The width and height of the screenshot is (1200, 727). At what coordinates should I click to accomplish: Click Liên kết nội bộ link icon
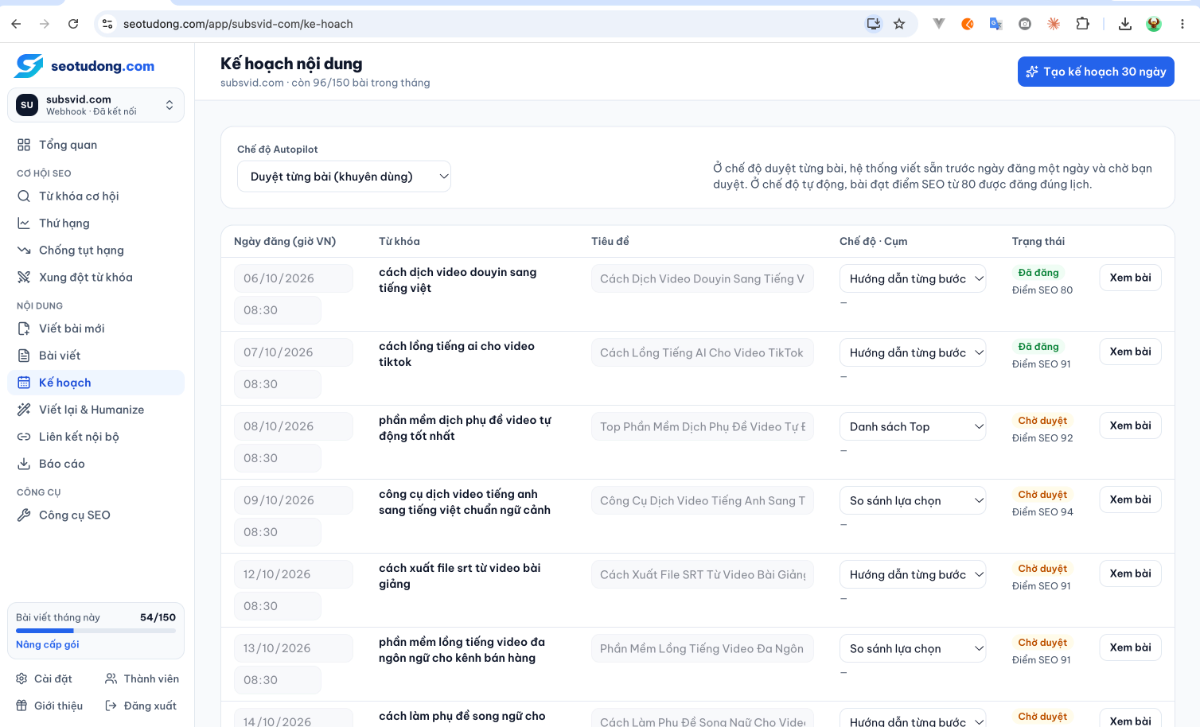24,436
